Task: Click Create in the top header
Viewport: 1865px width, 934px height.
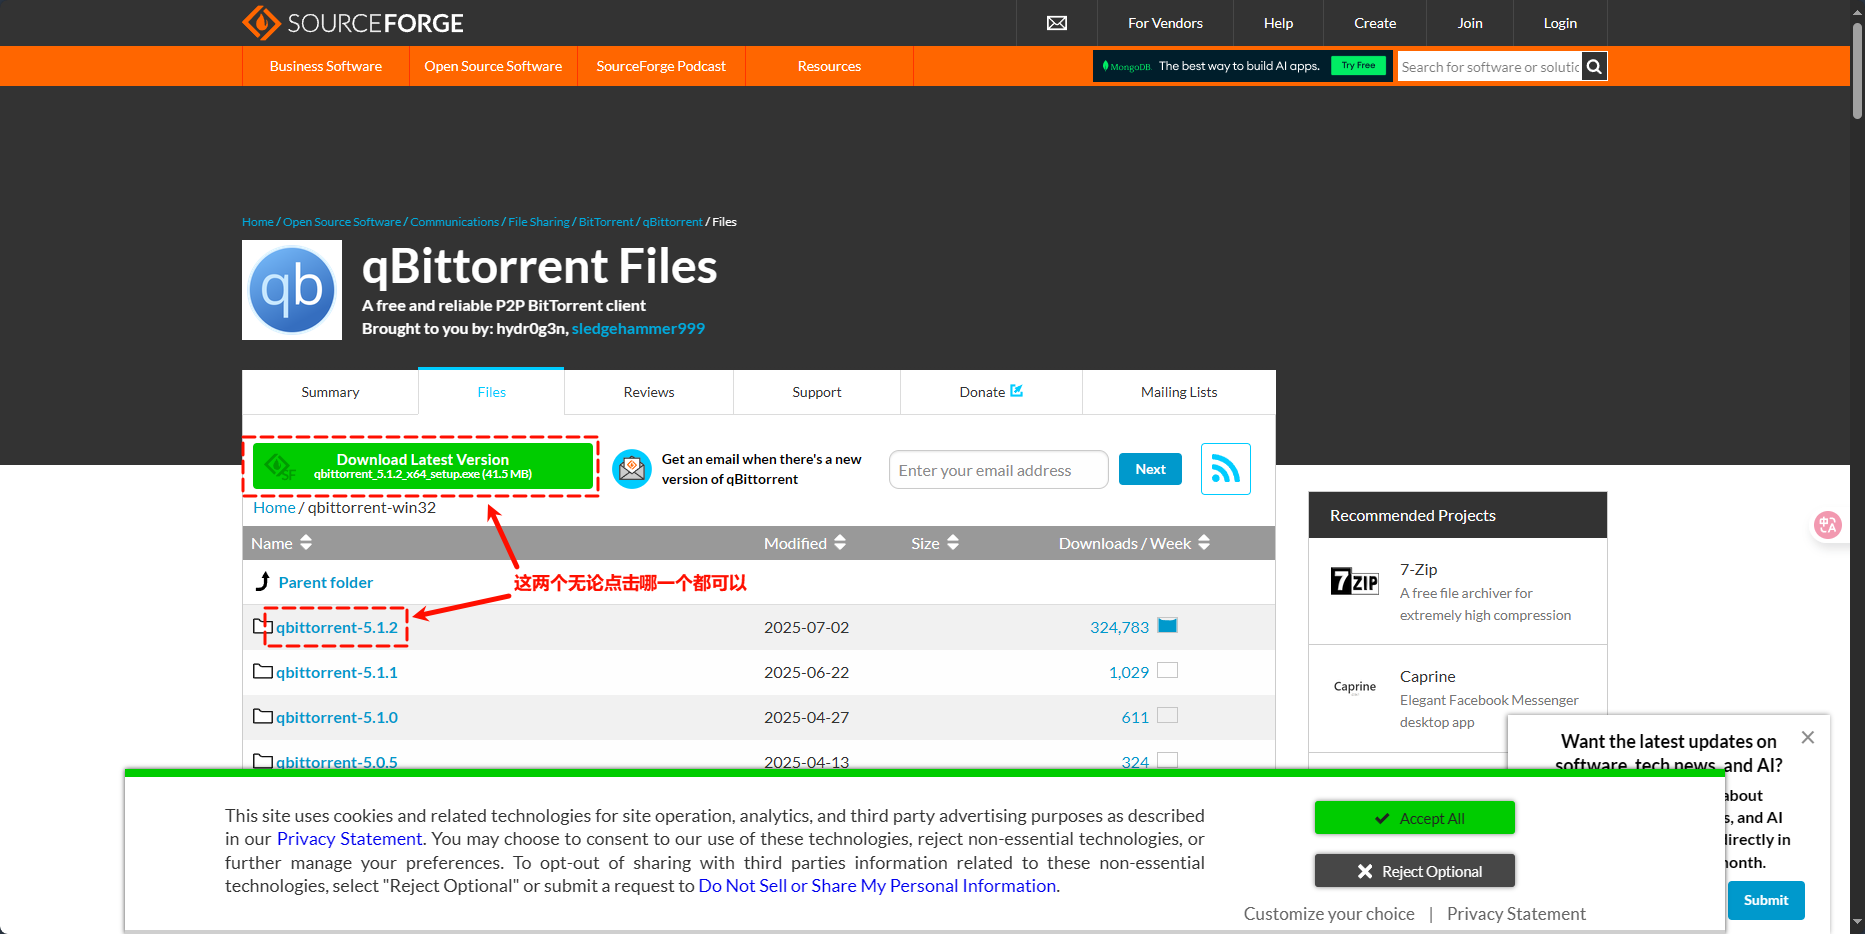Action: pyautogui.click(x=1375, y=23)
